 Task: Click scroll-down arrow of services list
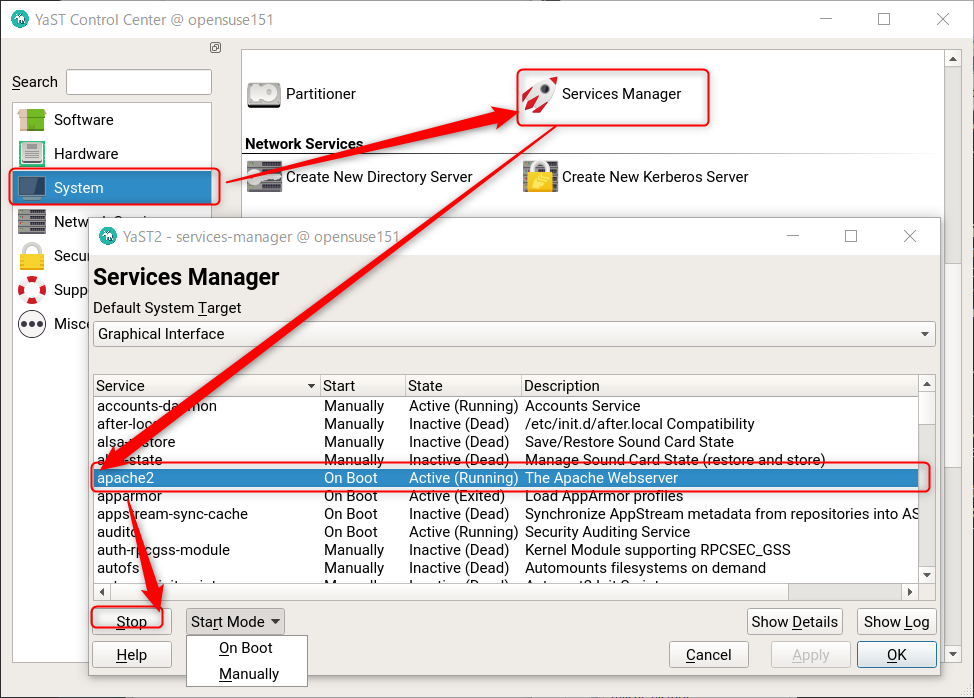pyautogui.click(x=927, y=575)
